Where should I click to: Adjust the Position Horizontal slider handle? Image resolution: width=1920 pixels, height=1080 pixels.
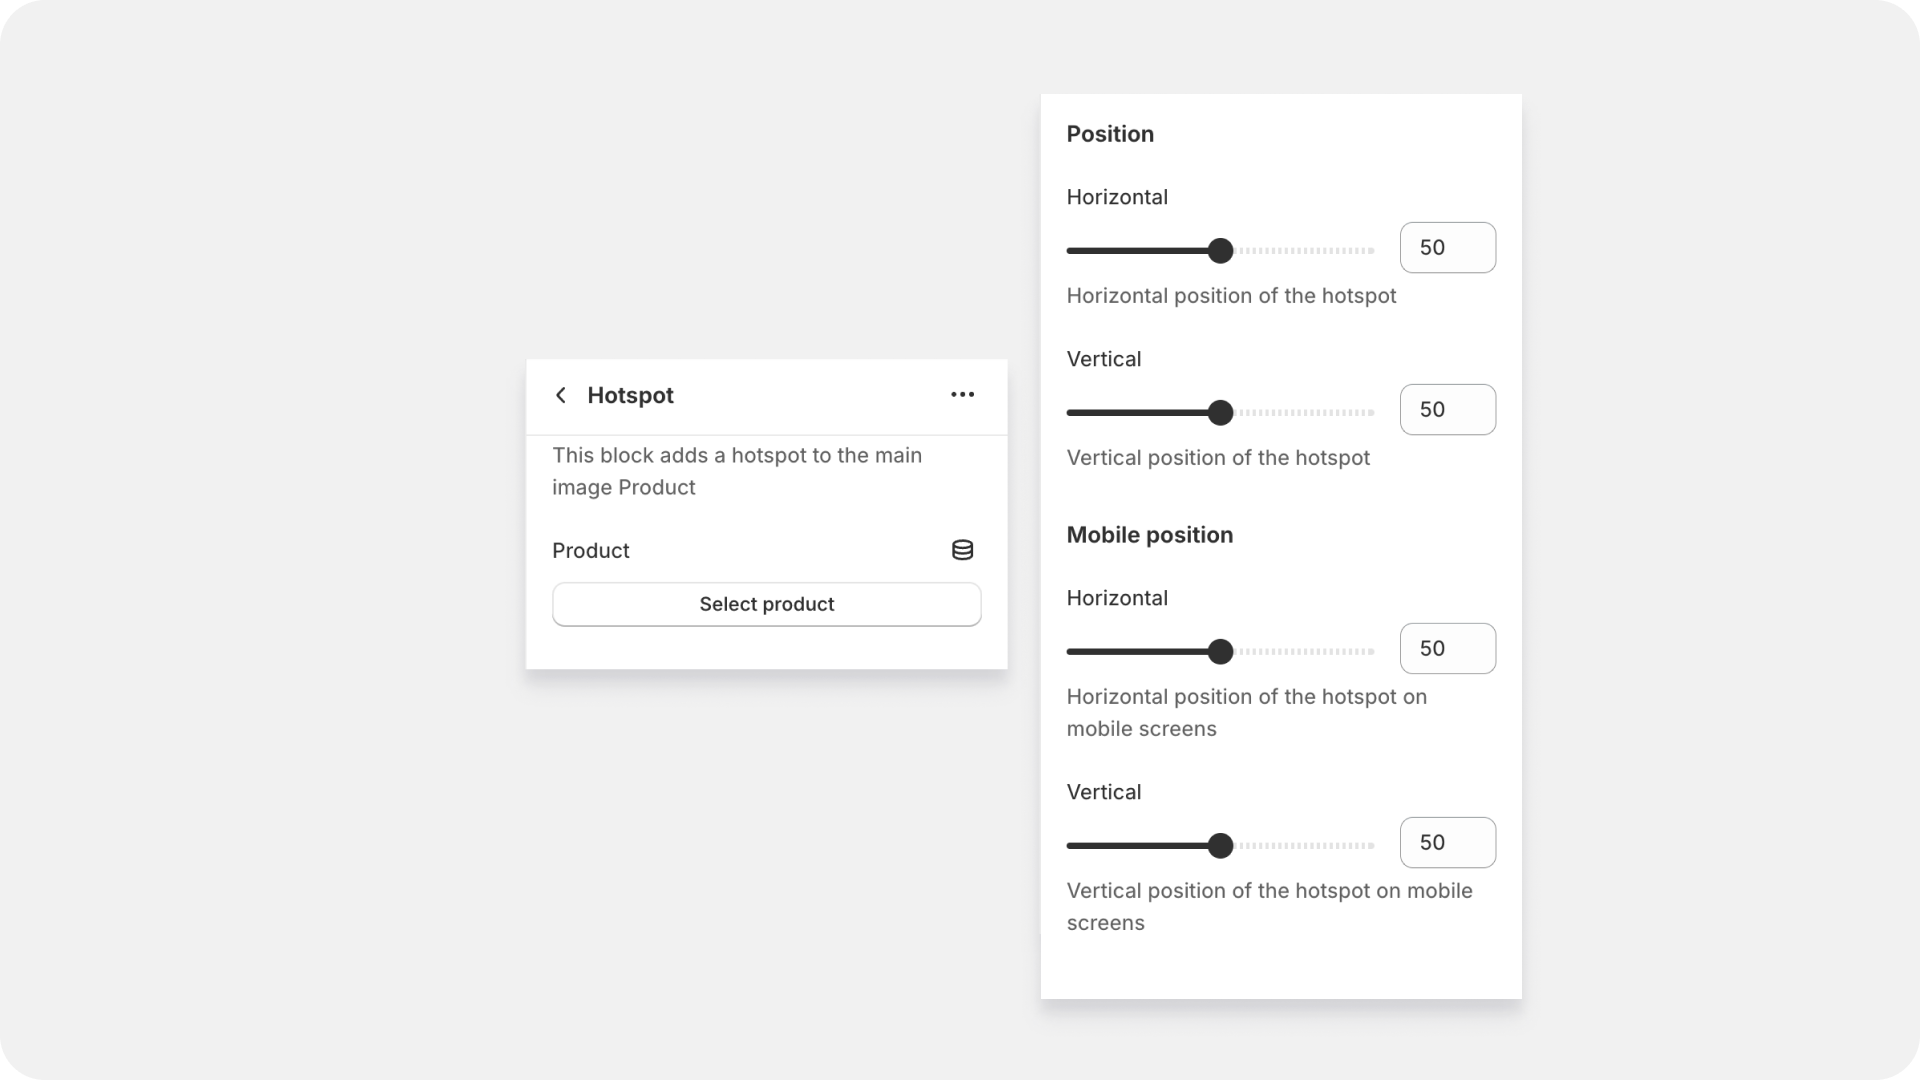tap(1220, 251)
